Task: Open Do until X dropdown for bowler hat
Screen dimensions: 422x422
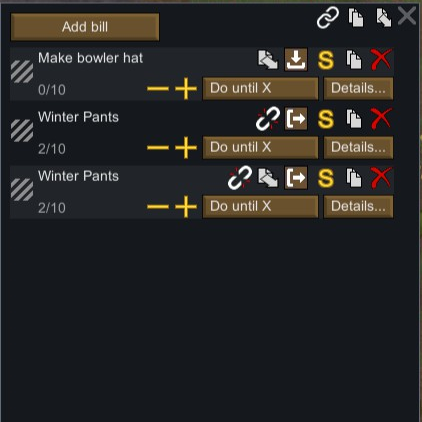Action: point(260,88)
